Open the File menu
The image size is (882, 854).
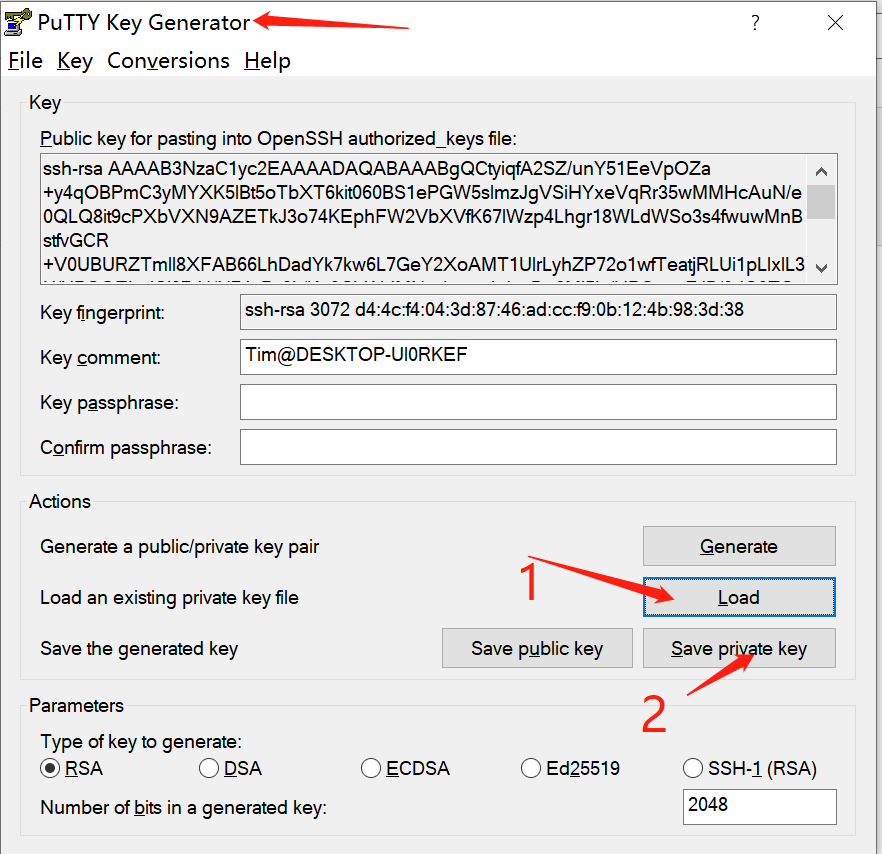(25, 61)
